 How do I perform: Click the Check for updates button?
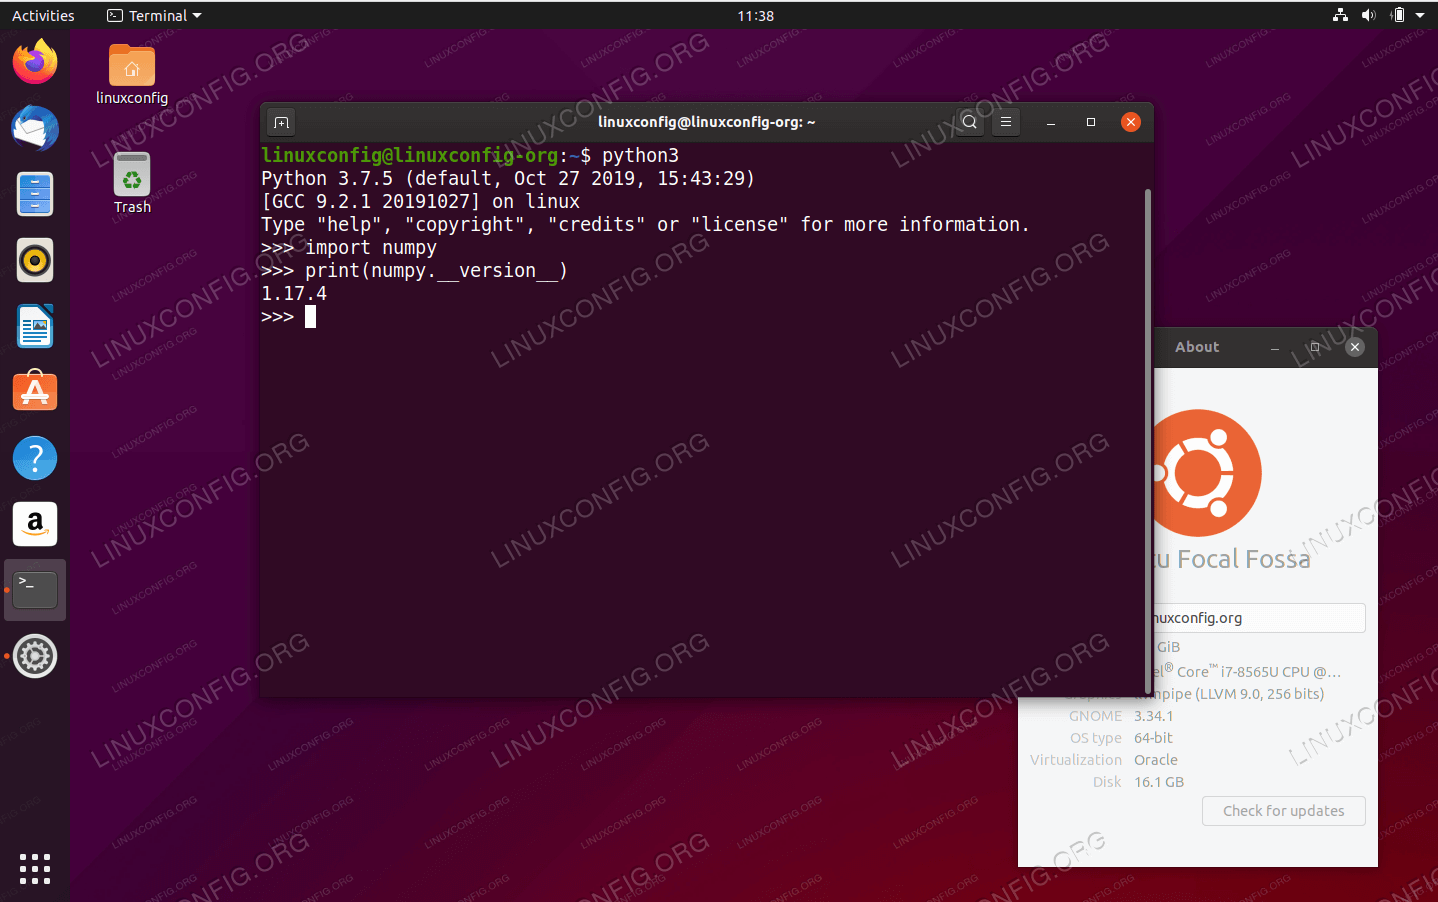[1283, 811]
